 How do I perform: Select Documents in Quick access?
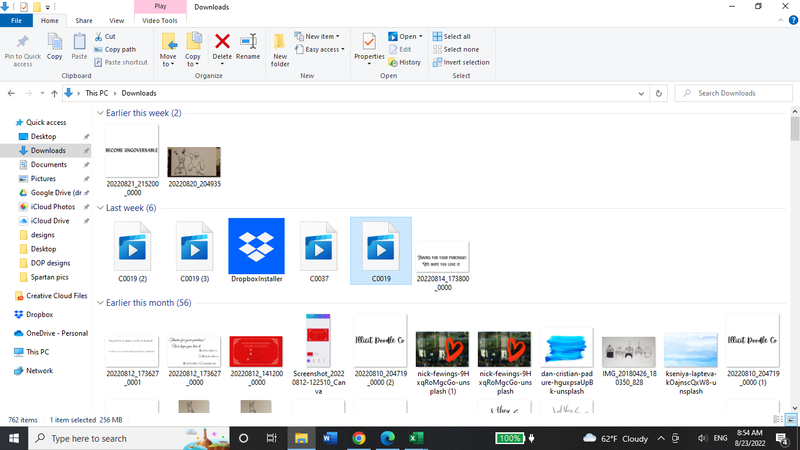point(48,165)
